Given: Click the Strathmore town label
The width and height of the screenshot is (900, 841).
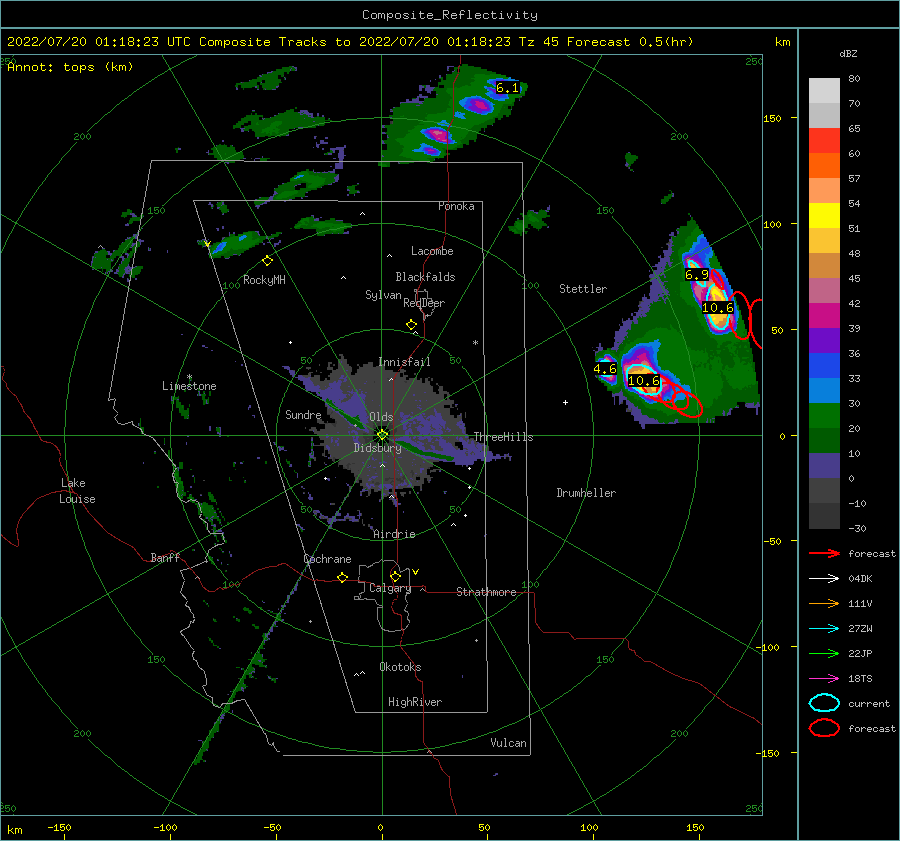Looking at the screenshot, I should tap(486, 592).
